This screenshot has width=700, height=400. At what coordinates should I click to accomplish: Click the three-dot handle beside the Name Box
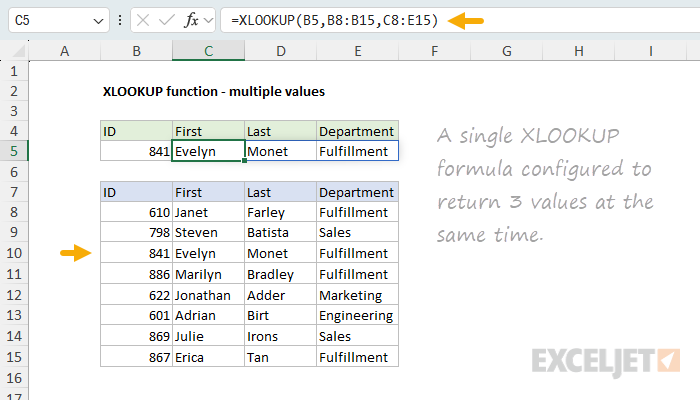[x=120, y=20]
